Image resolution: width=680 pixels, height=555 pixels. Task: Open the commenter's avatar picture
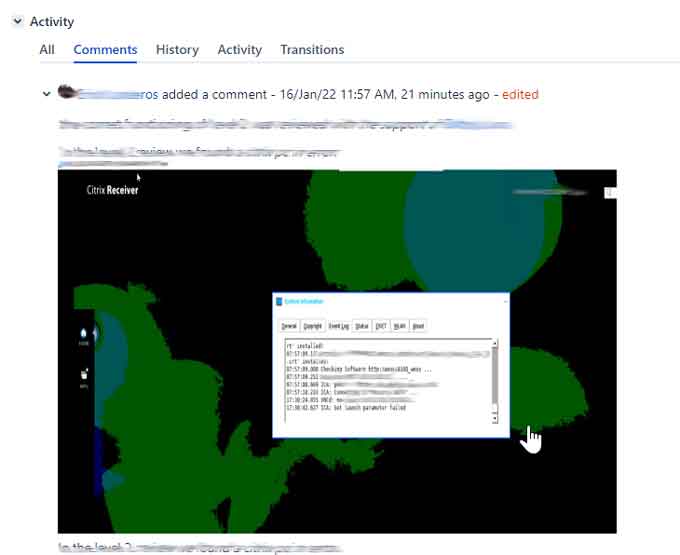point(67,92)
